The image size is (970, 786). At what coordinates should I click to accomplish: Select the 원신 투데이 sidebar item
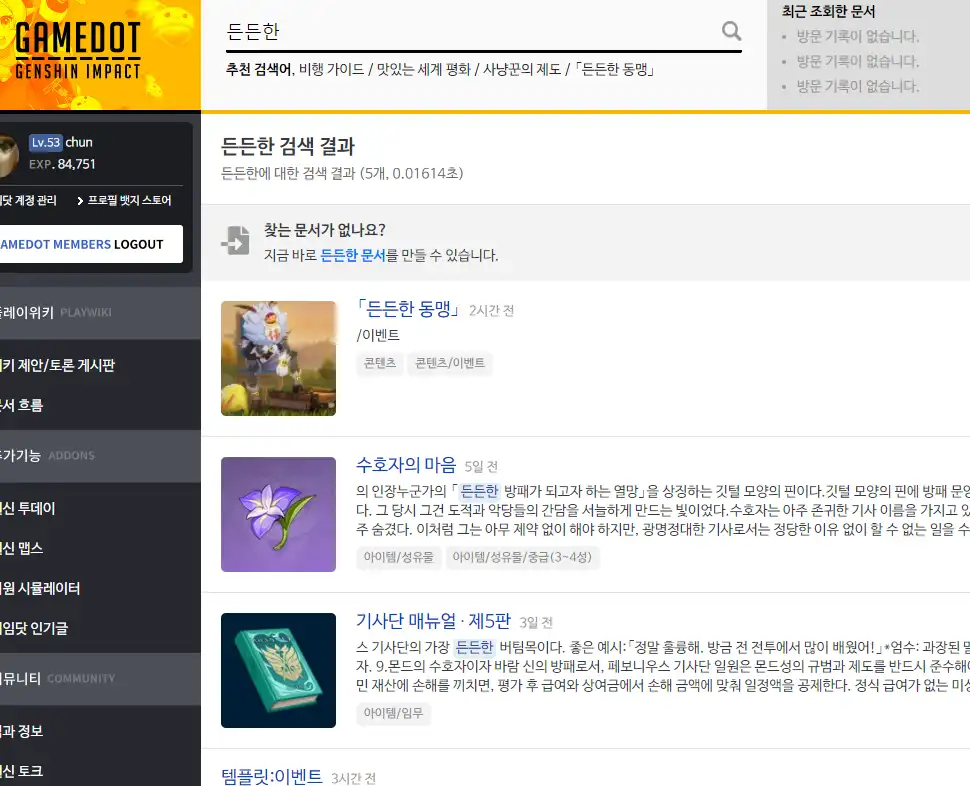click(28, 508)
